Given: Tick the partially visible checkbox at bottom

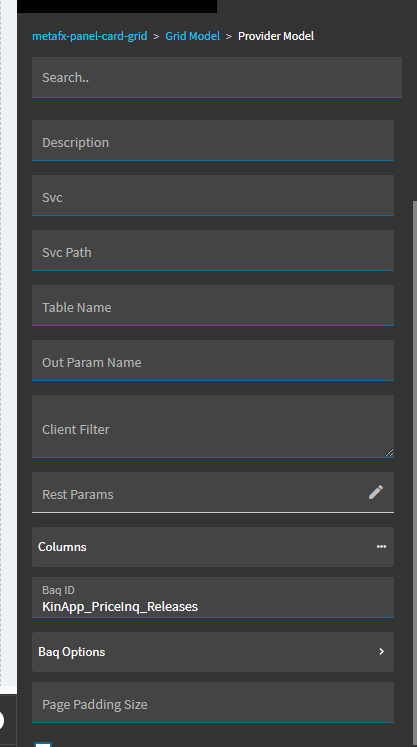Looking at the screenshot, I should coord(43,744).
